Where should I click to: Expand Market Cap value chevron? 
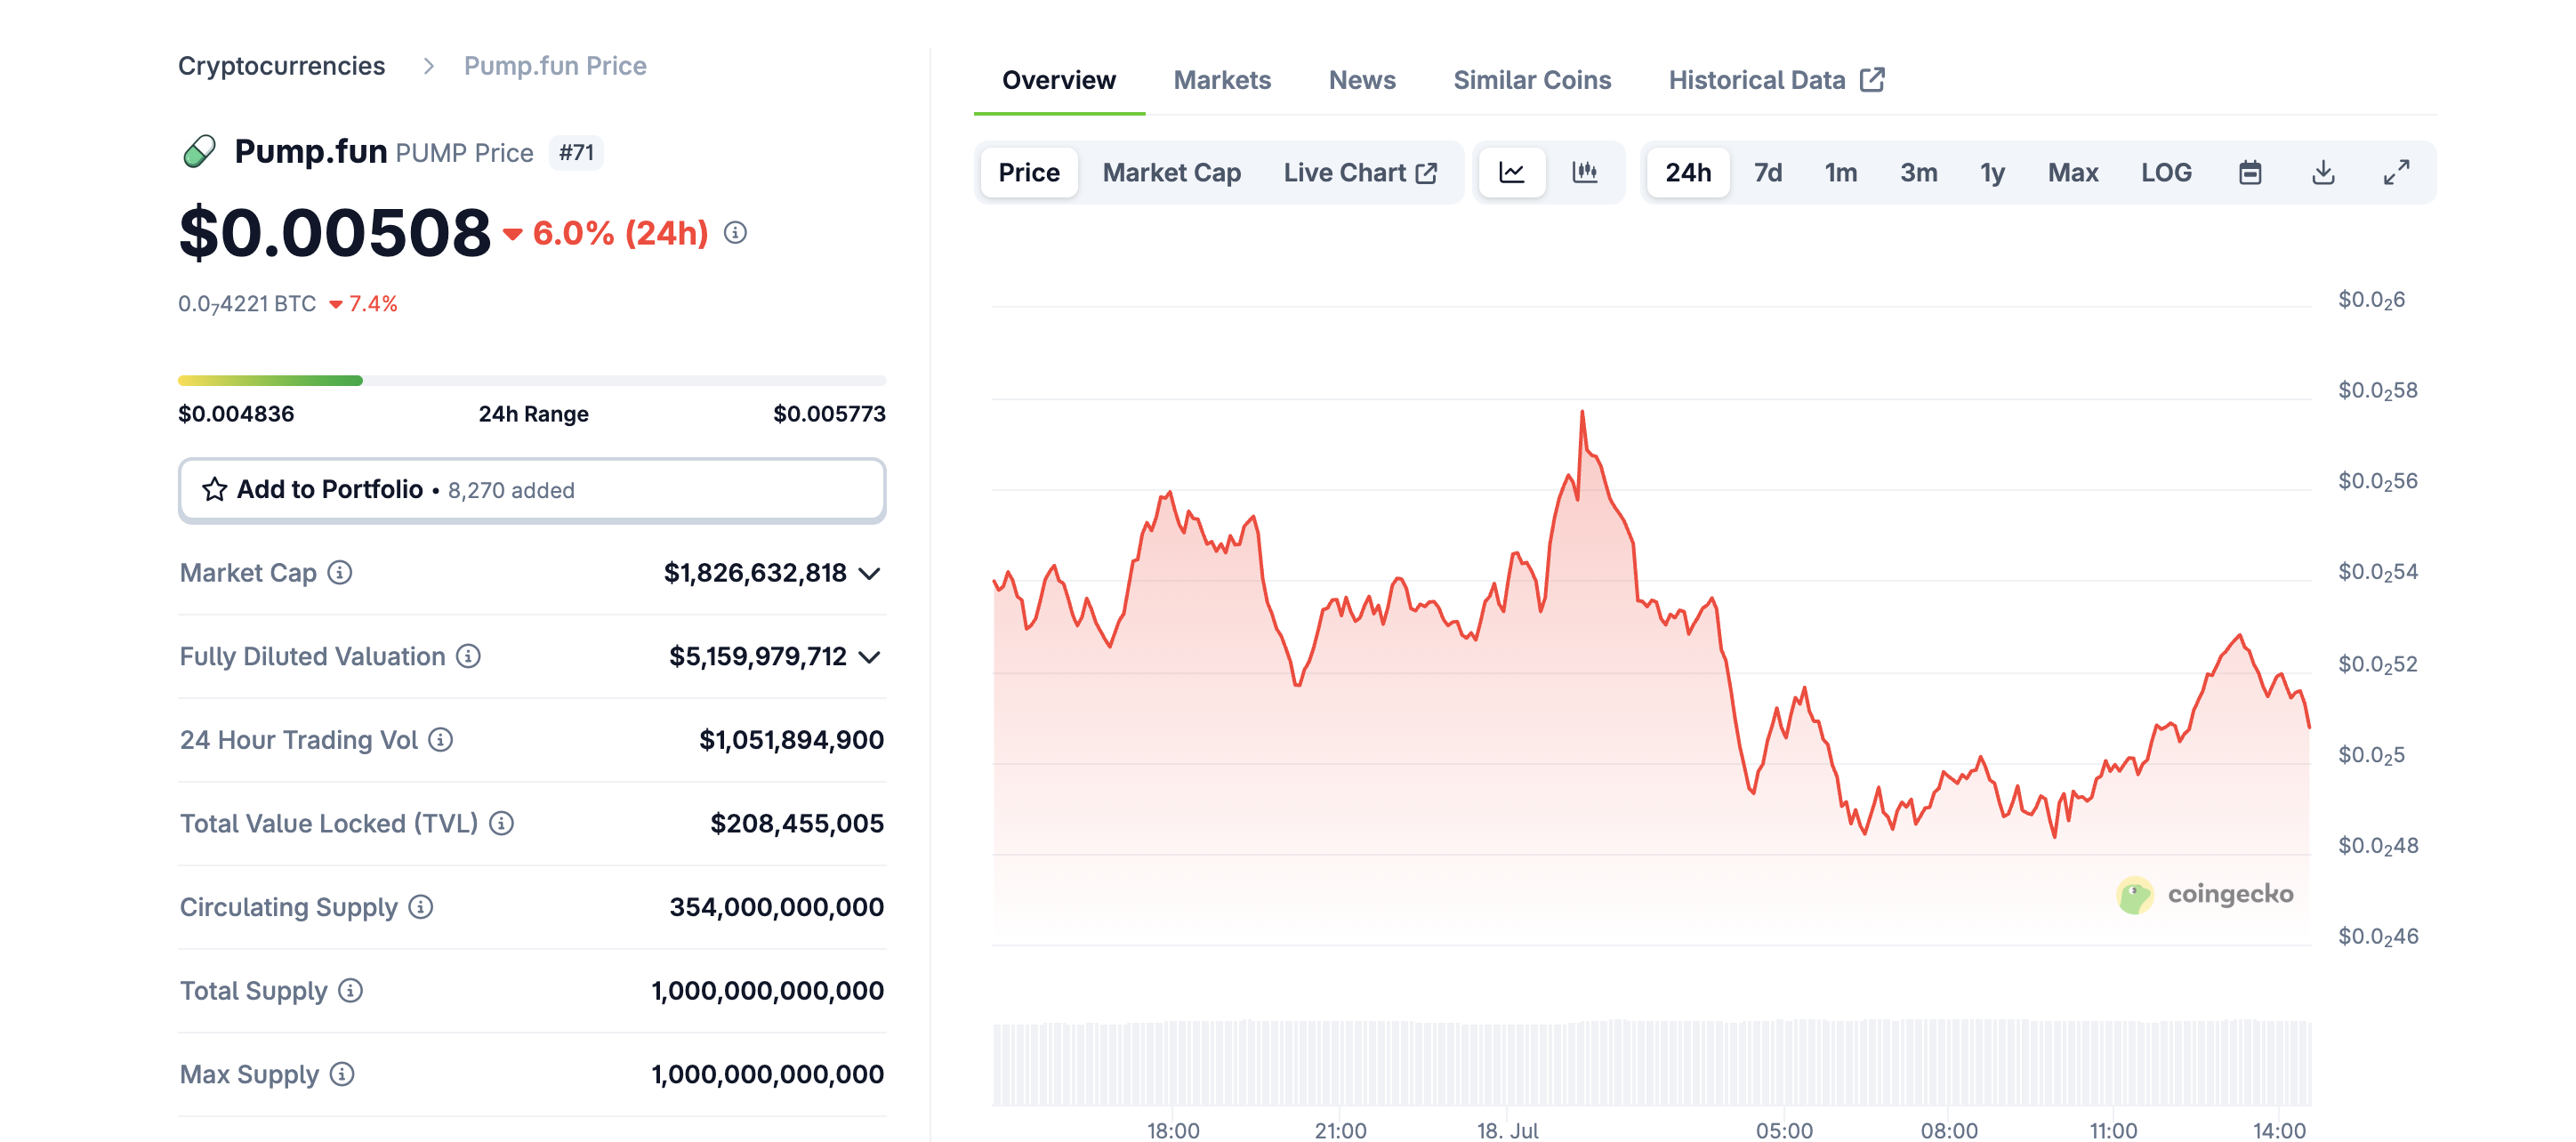(869, 573)
